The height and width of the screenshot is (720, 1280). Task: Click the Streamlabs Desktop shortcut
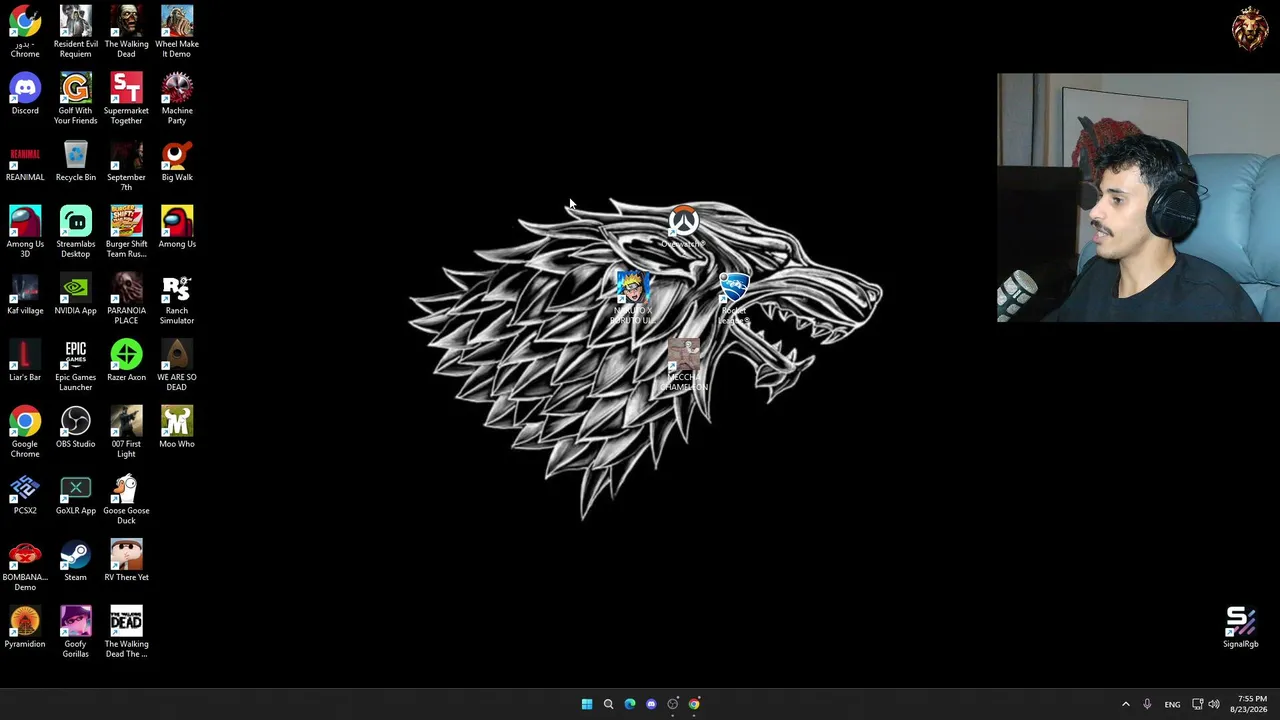point(76,231)
